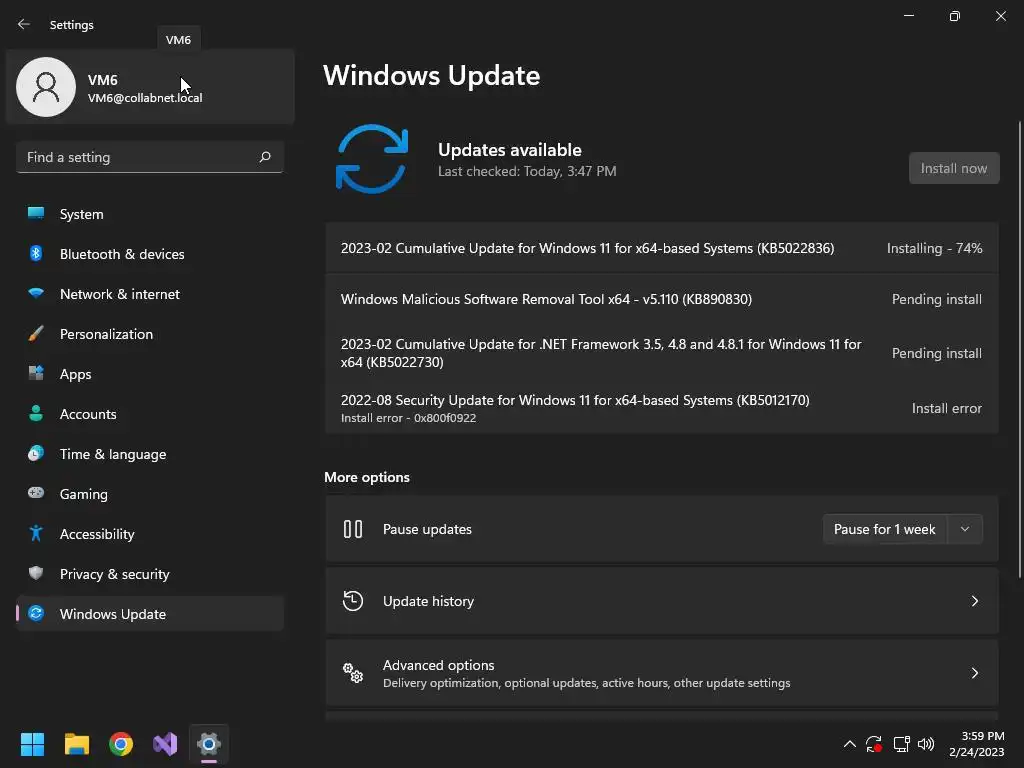Click the Find a setting field
The image size is (1024, 768).
pos(150,157)
